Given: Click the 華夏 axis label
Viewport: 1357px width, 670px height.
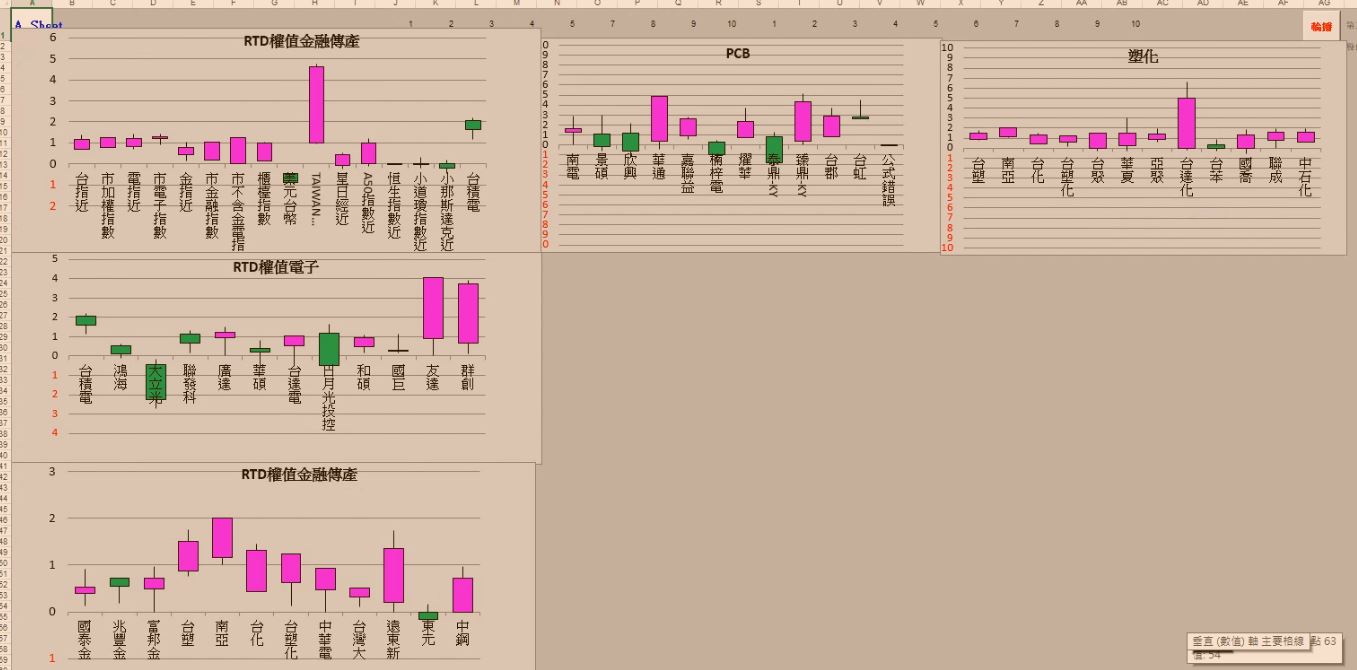Looking at the screenshot, I should pos(1127,170).
